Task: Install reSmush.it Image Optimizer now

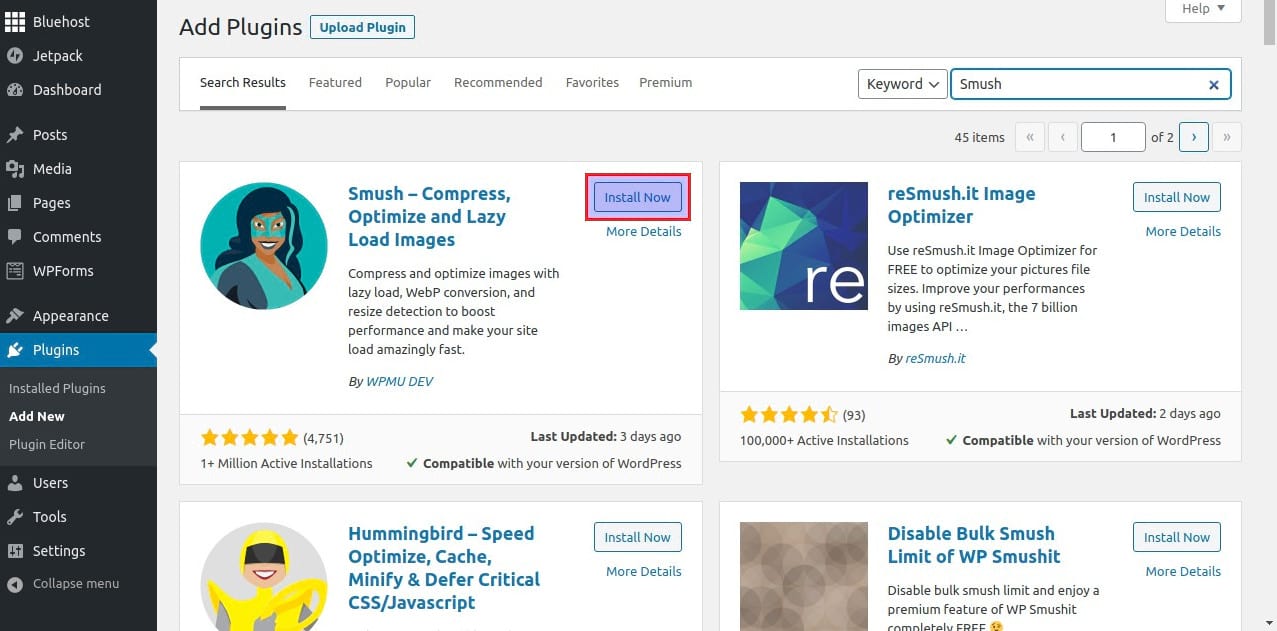Action: [1177, 197]
